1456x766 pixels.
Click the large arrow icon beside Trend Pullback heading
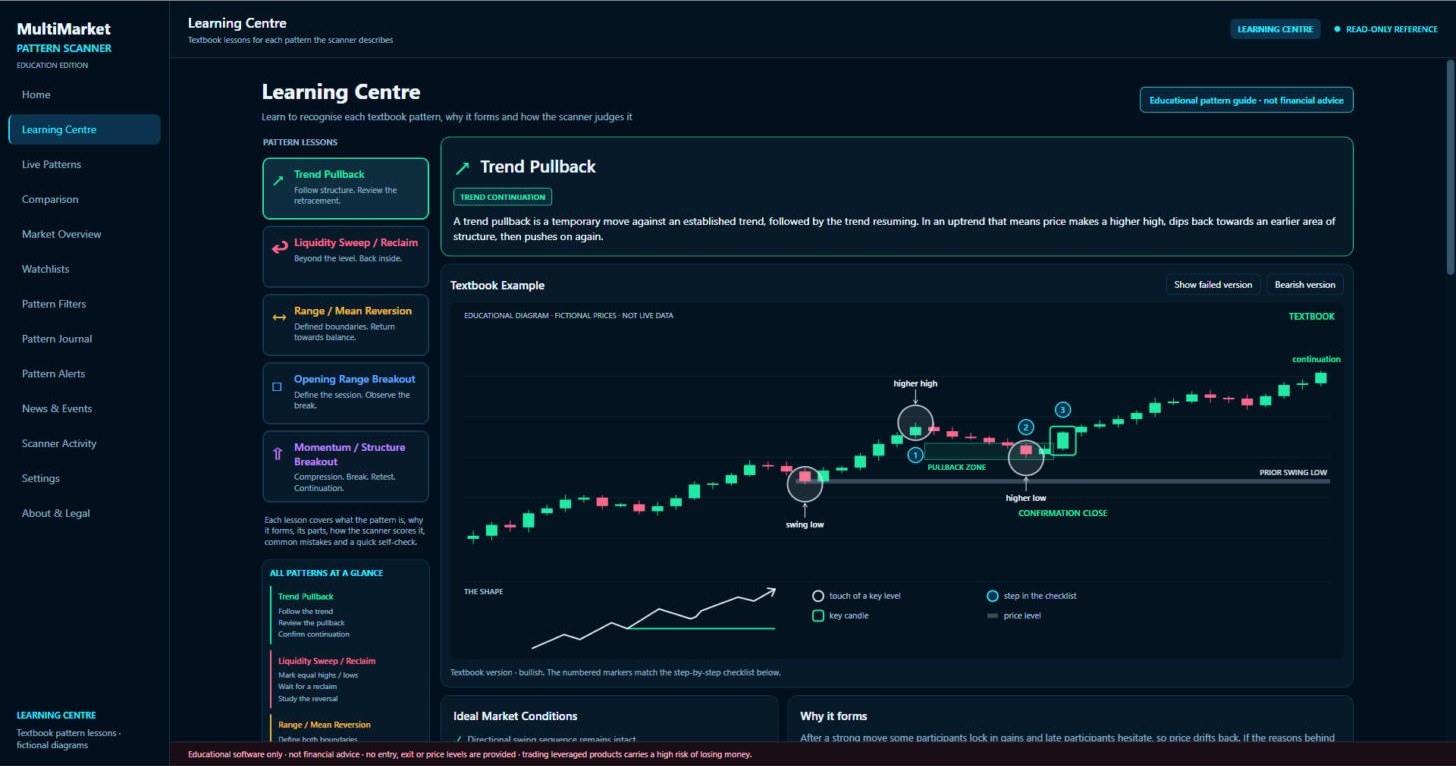point(462,168)
